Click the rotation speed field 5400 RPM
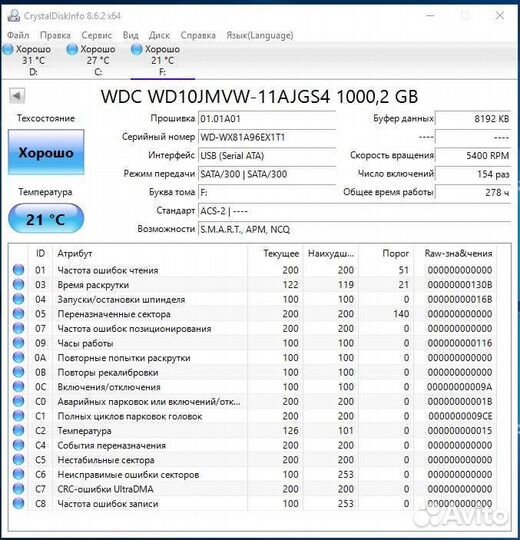Screen dimensions: 520x540 click(473, 156)
